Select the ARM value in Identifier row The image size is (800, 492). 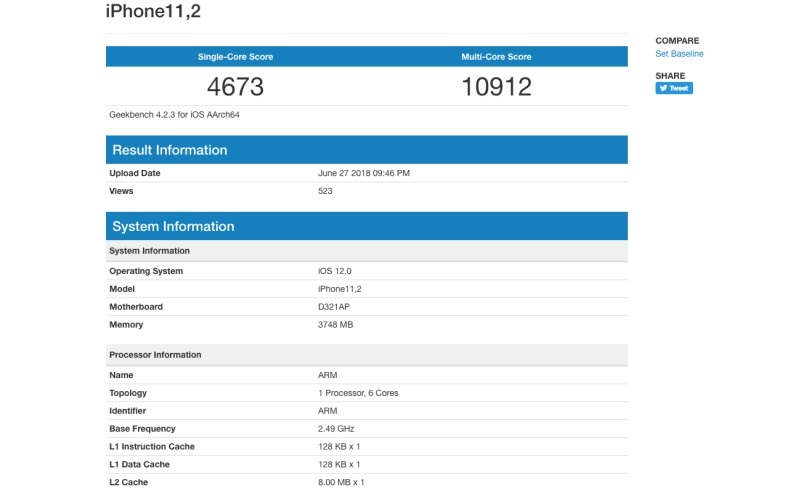pyautogui.click(x=327, y=411)
